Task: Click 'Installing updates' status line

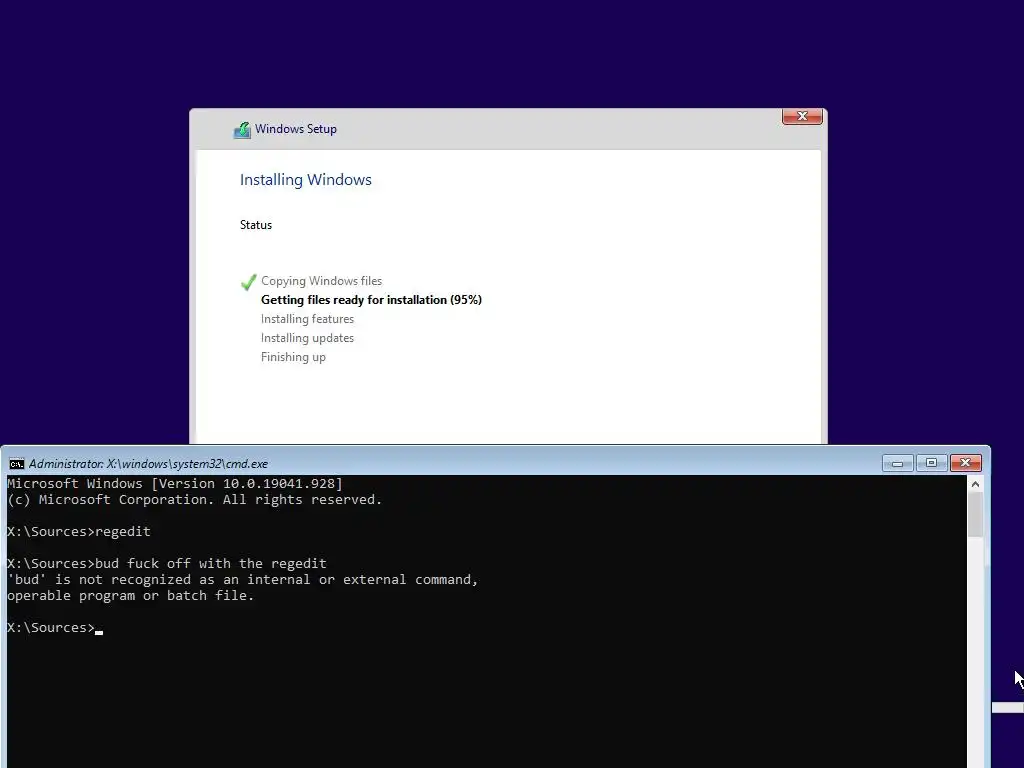Action: pyautogui.click(x=307, y=338)
